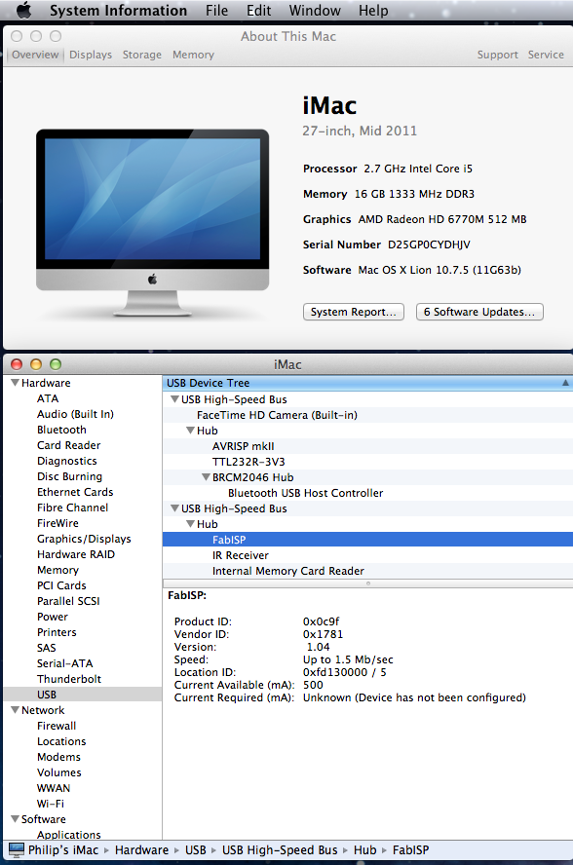
Task: Click the USB Device Tree sort arrow
Action: 565,383
